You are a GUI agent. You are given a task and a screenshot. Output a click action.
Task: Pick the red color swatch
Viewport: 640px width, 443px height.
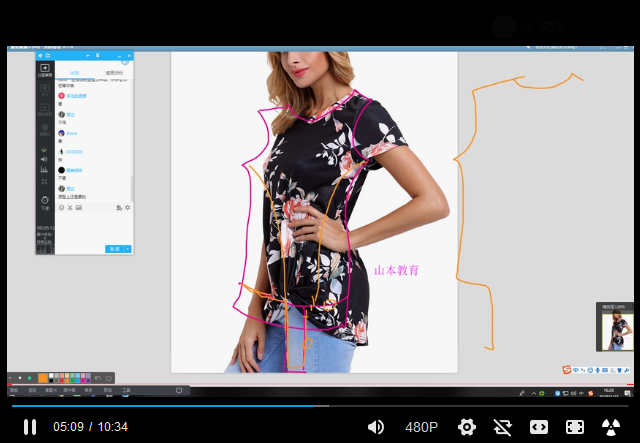pos(62,380)
